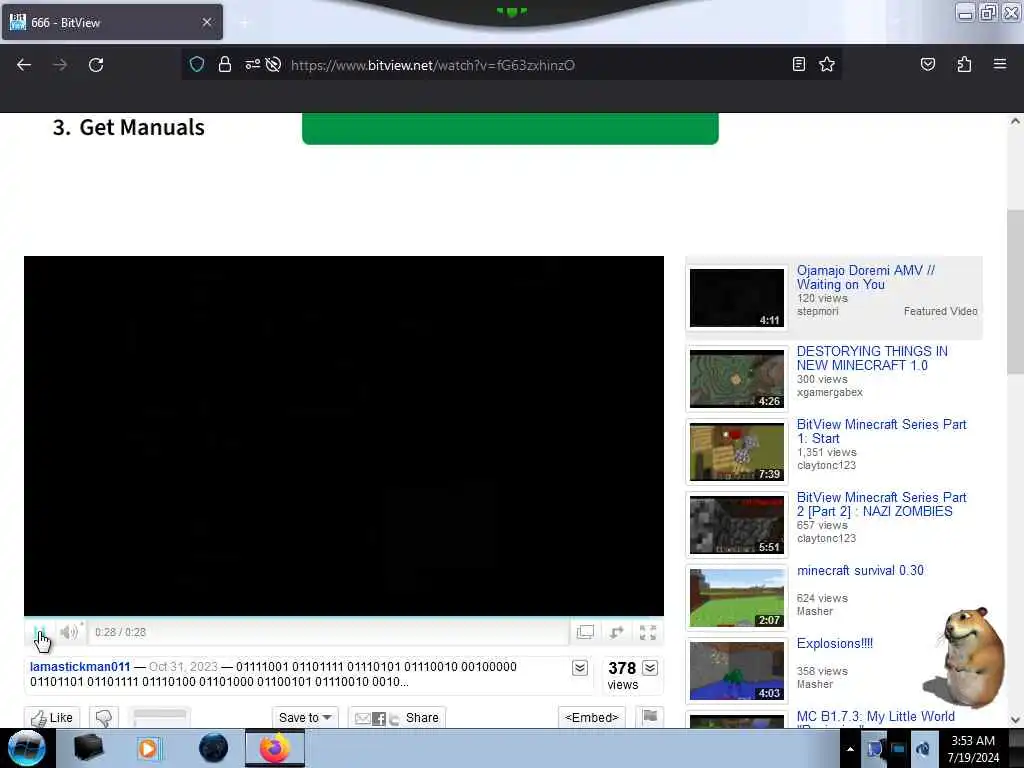Open Firefox extensions menu

[x=964, y=64]
